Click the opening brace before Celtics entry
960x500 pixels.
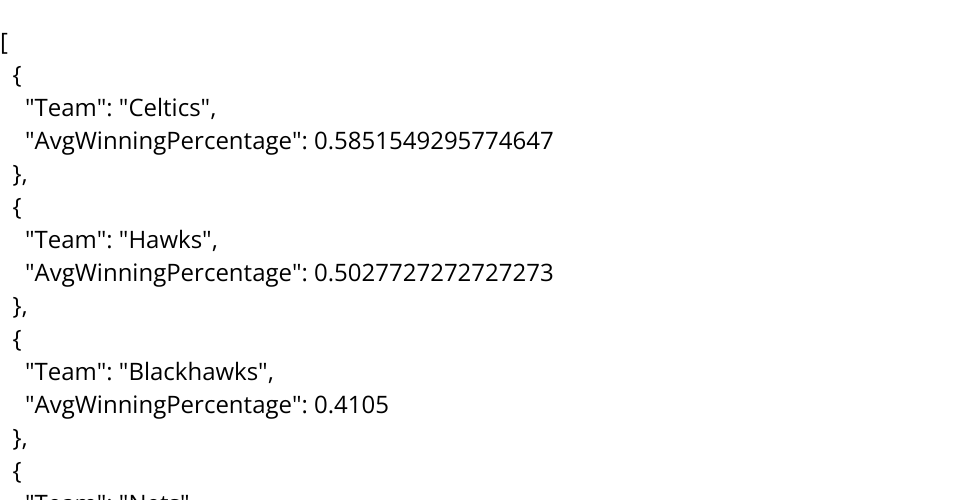click(17, 76)
